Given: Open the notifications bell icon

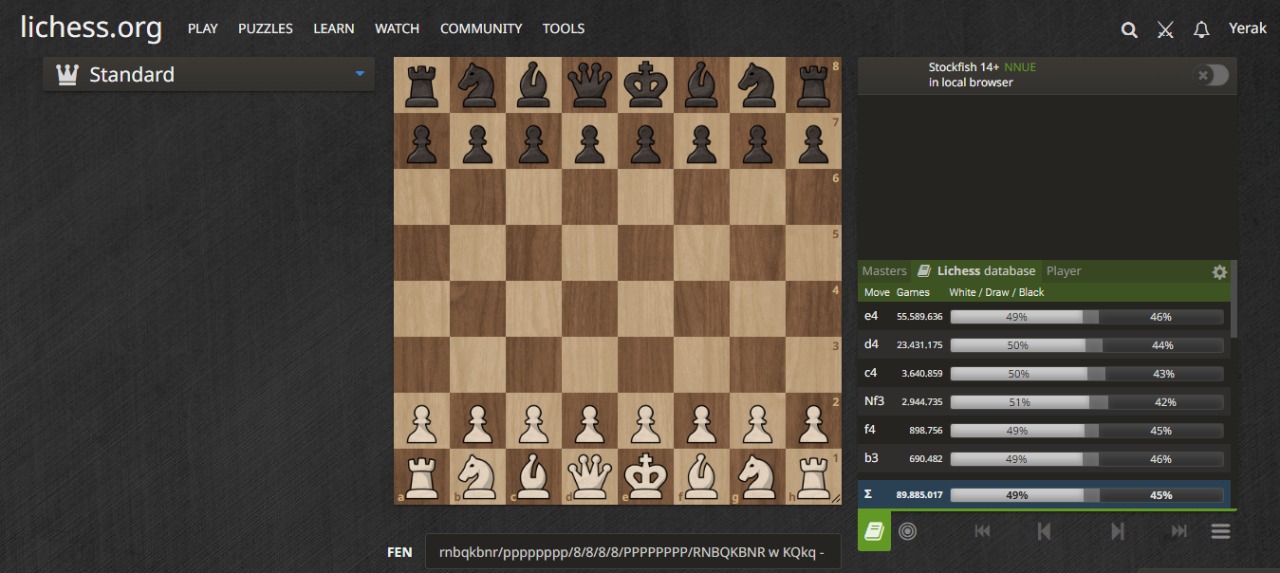Looking at the screenshot, I should tap(1201, 30).
